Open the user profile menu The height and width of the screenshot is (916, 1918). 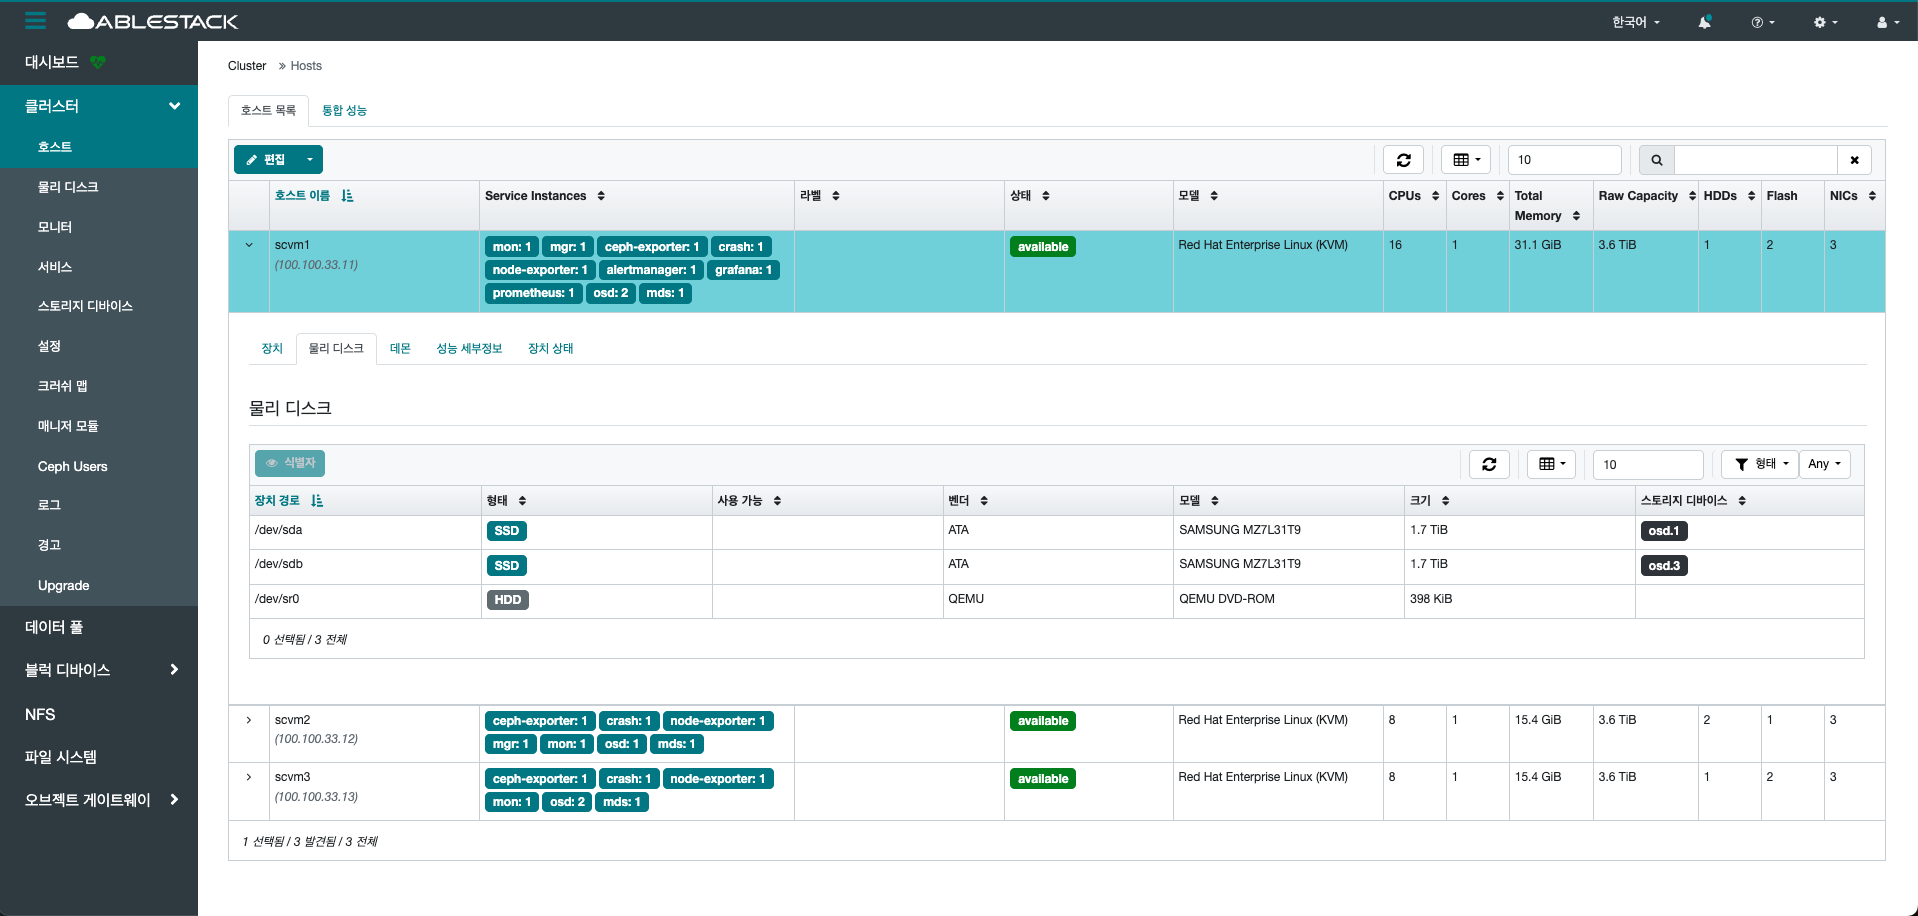click(x=1887, y=22)
